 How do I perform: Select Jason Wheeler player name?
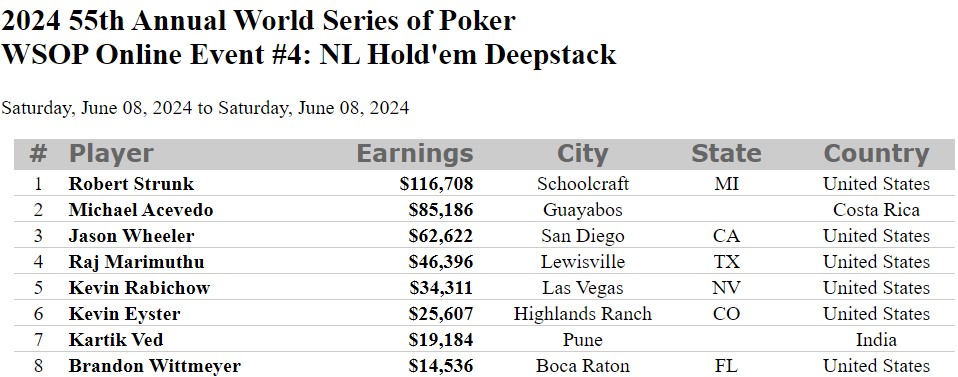[x=131, y=236]
